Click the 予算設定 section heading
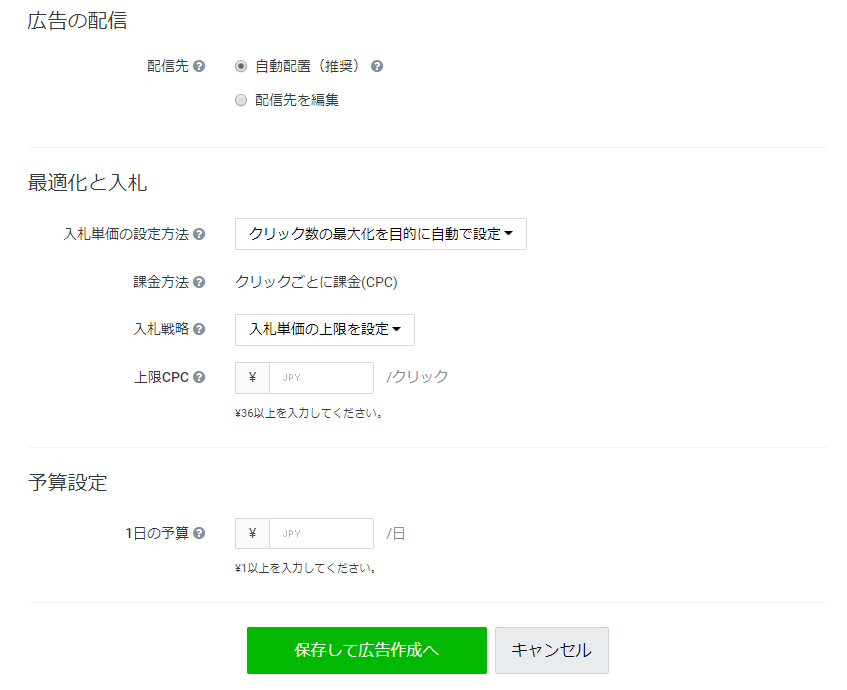 [x=68, y=483]
